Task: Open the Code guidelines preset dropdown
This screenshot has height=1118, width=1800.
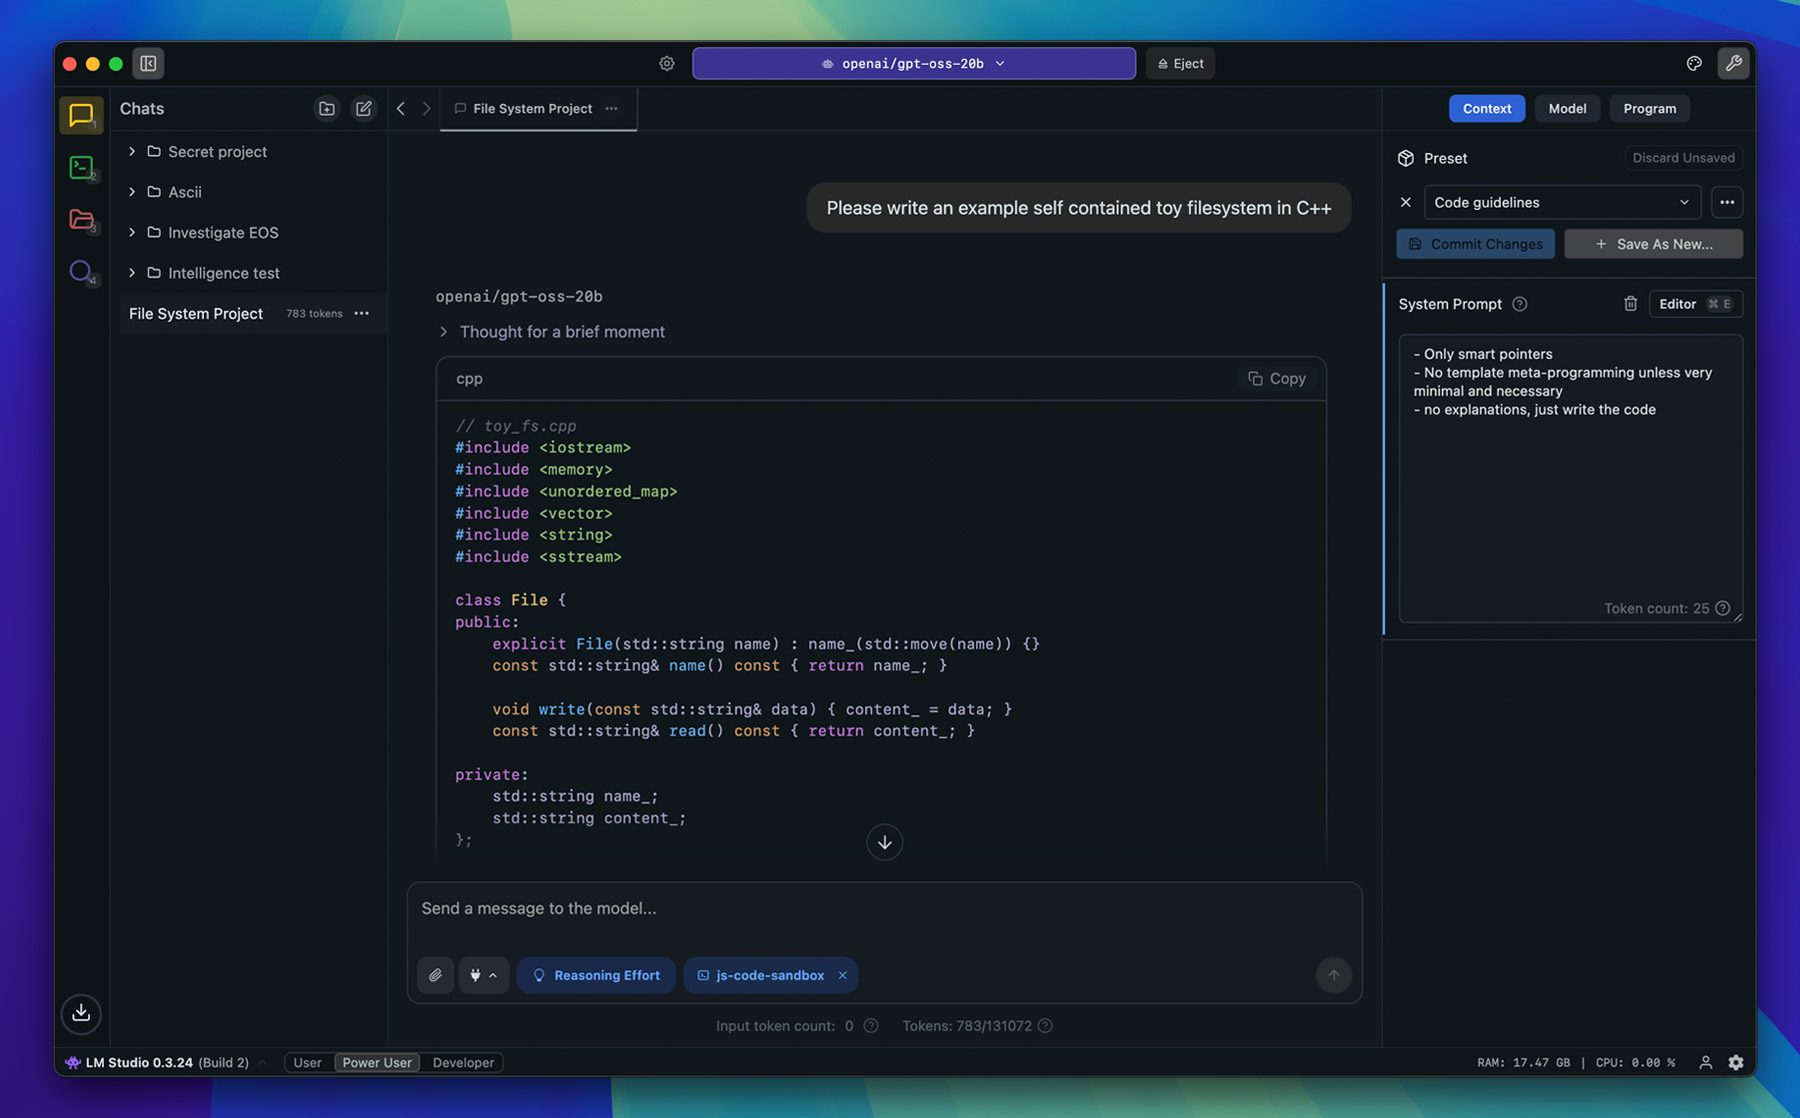Action: [1562, 202]
